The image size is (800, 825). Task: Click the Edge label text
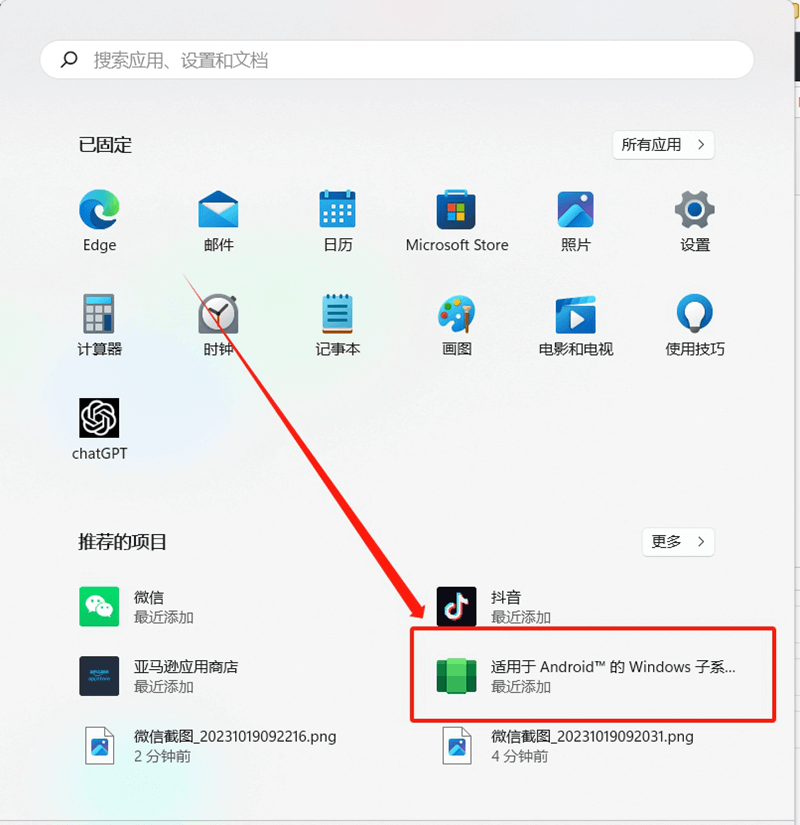coord(99,245)
